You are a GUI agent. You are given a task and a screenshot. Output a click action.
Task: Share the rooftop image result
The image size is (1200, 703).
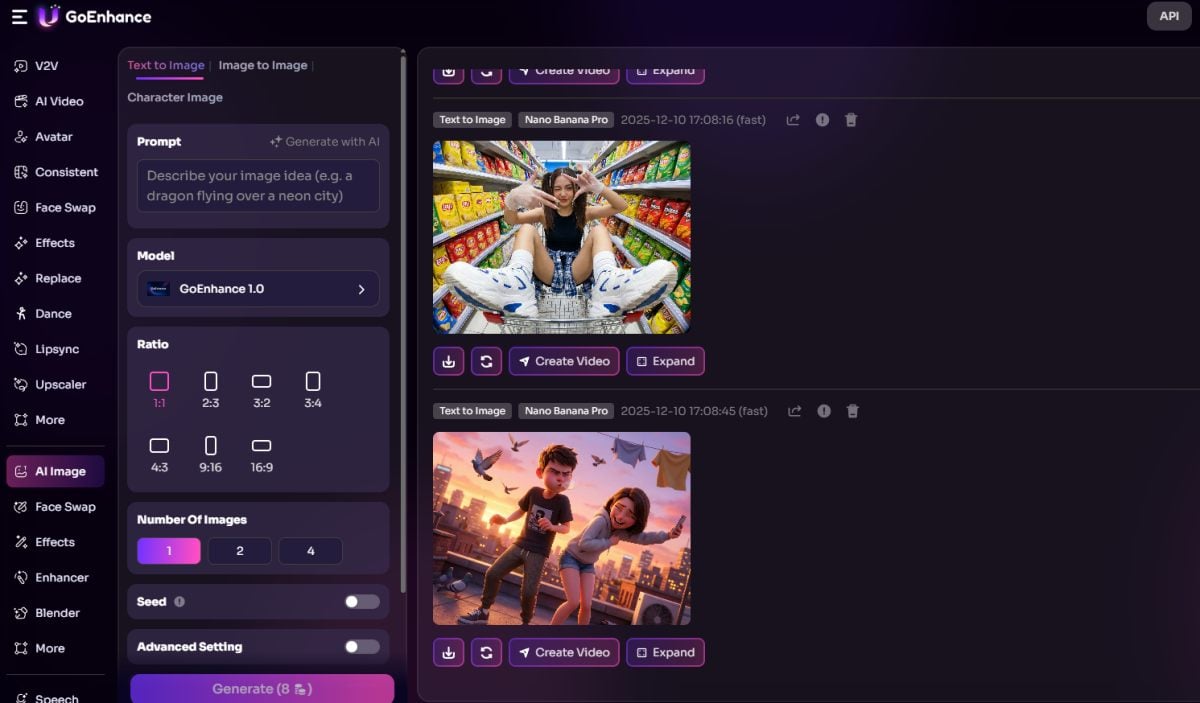point(793,410)
